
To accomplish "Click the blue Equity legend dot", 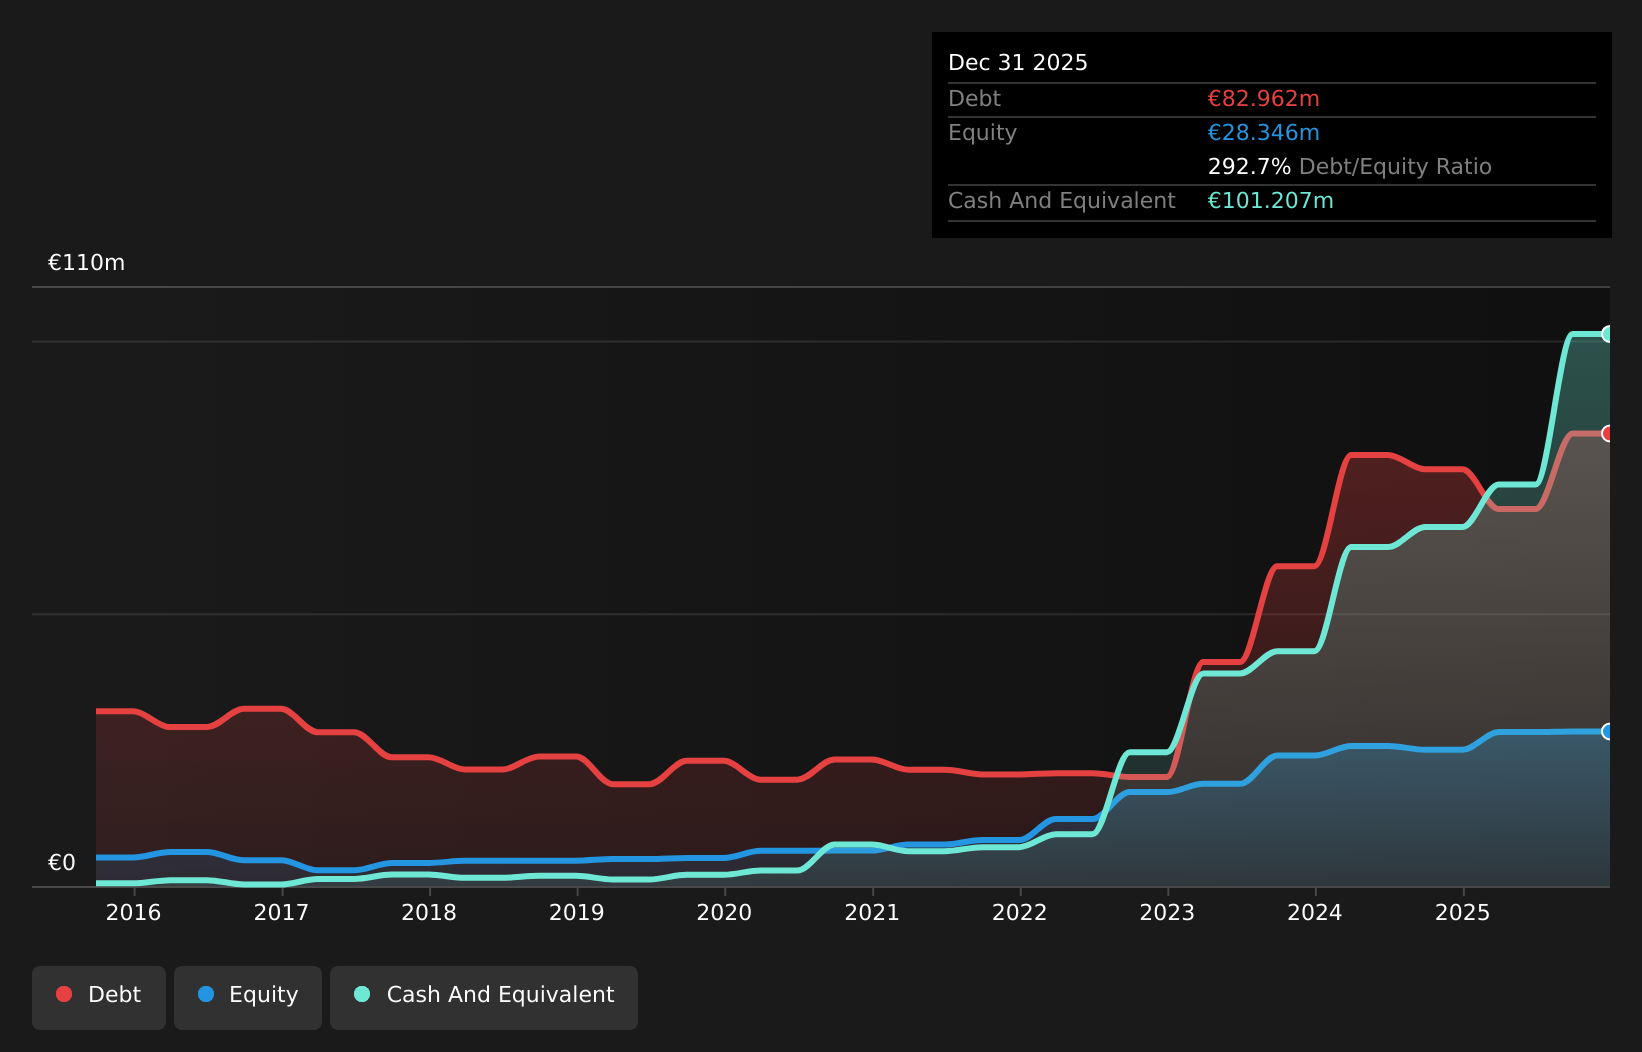I will coord(206,994).
